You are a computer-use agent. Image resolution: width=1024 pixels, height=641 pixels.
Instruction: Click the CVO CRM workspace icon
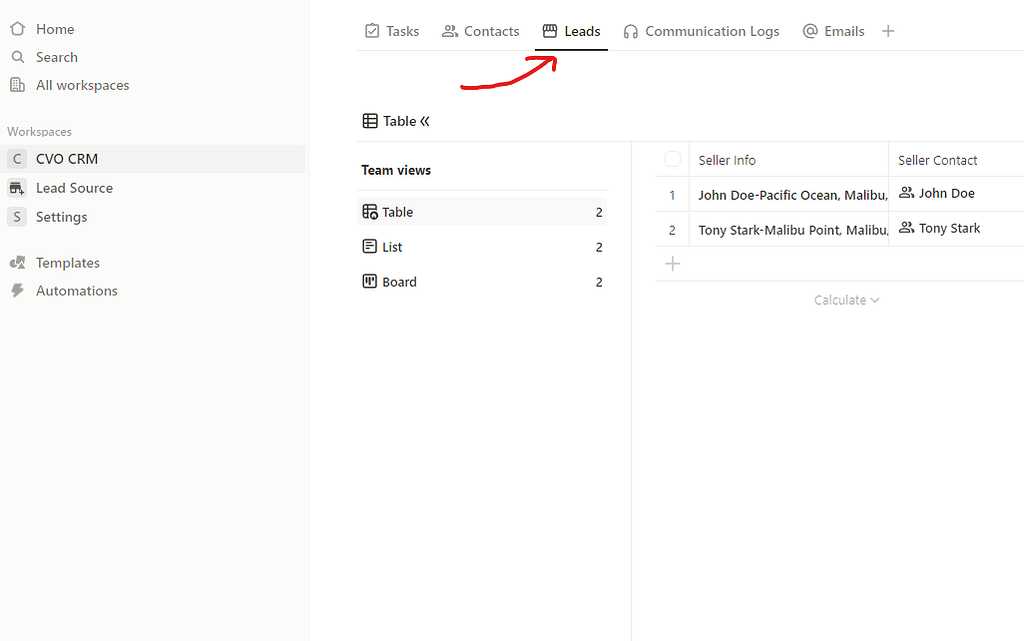pyautogui.click(x=17, y=158)
